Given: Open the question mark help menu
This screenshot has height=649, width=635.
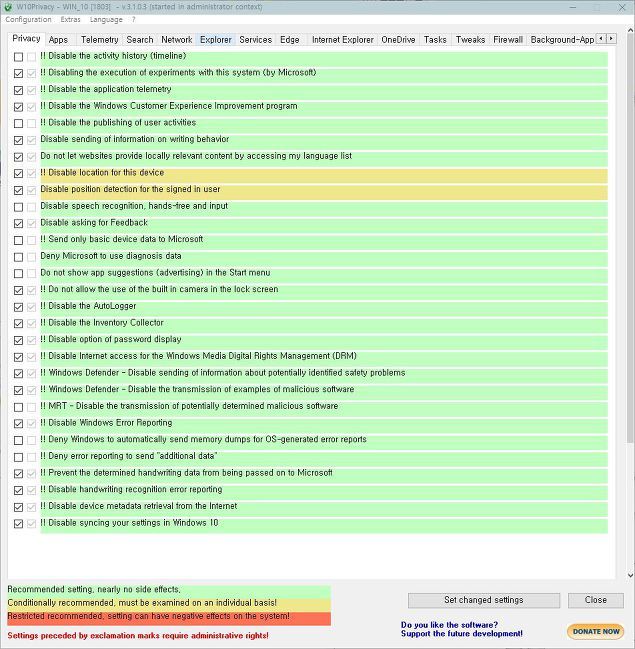Looking at the screenshot, I should pos(134,19).
